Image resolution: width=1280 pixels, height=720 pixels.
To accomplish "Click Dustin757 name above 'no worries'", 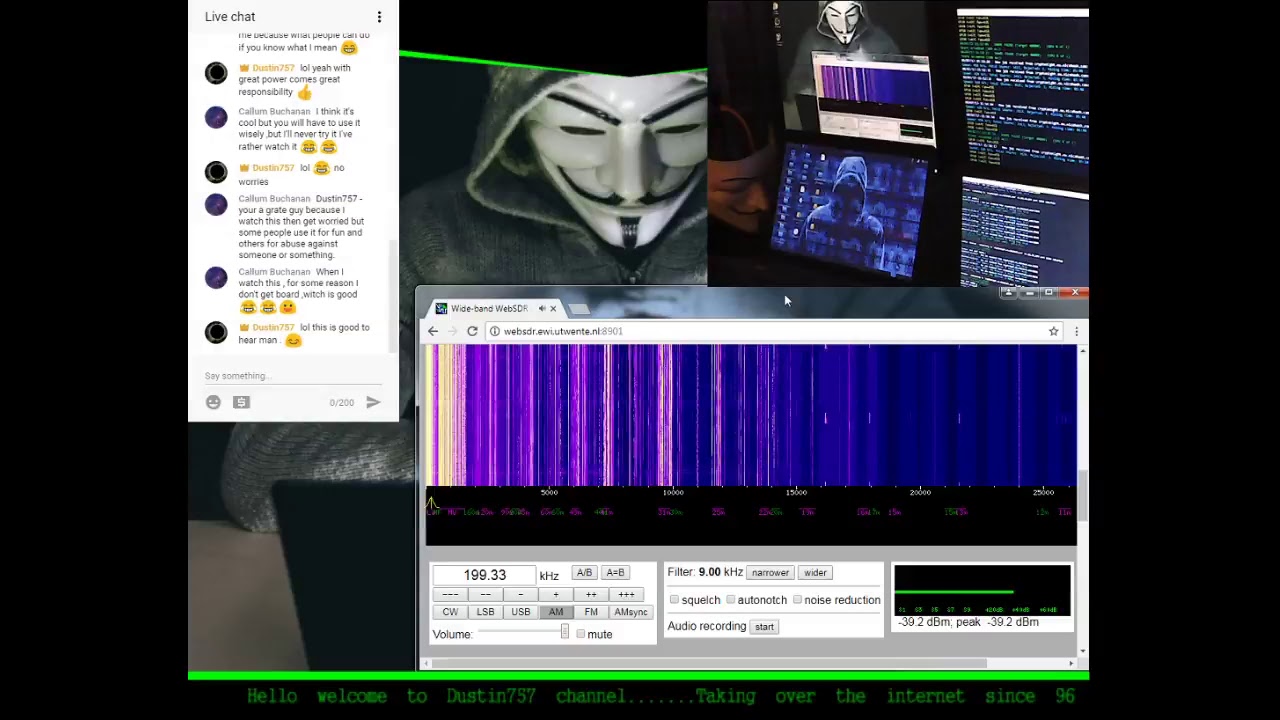I will click(x=273, y=168).
